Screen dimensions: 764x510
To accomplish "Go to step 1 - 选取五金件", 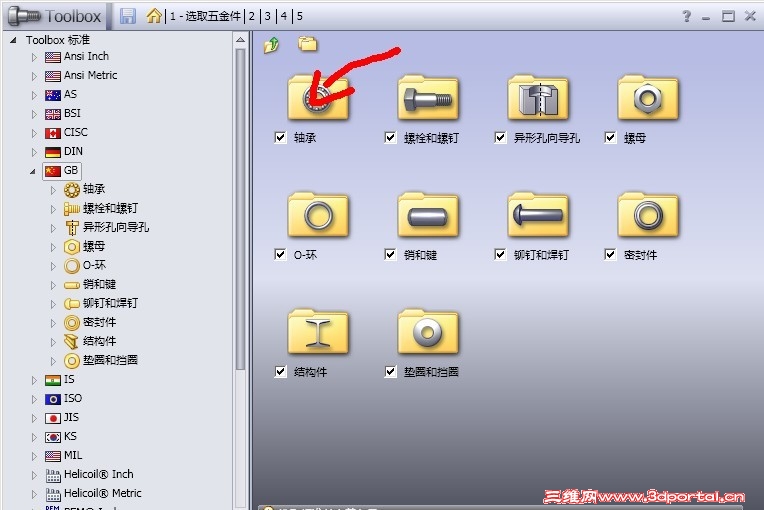I will click(x=206, y=17).
